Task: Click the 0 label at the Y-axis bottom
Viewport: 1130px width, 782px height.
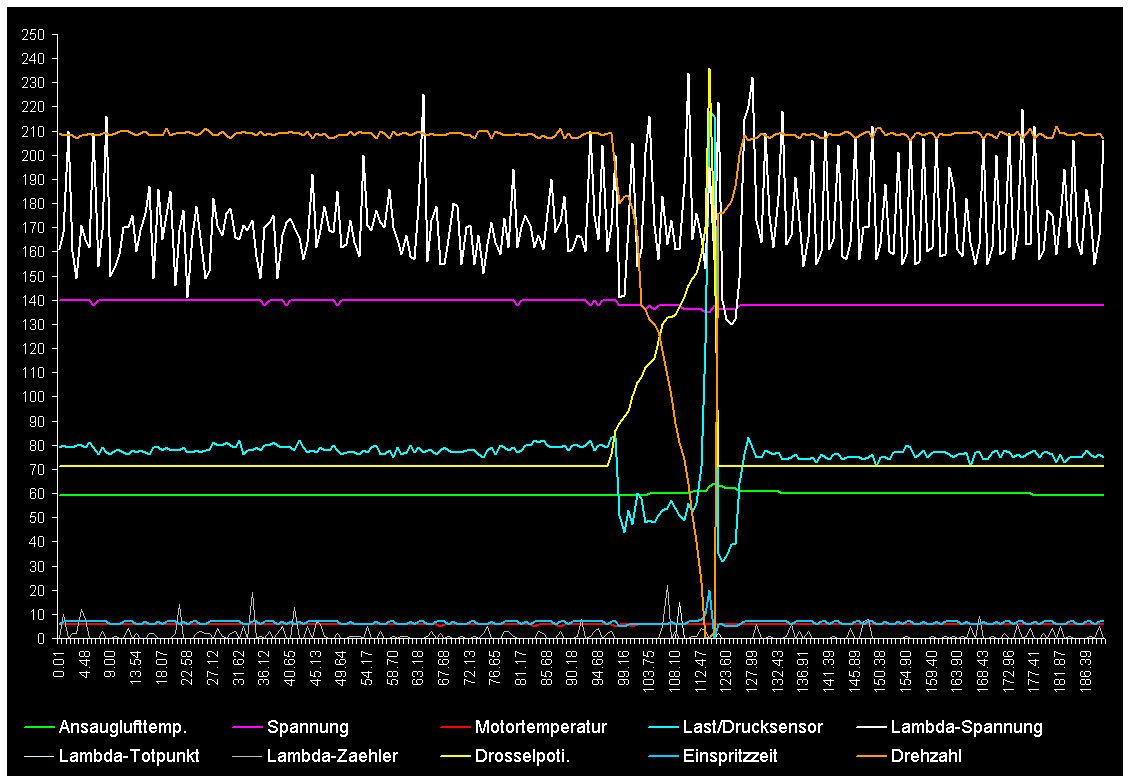Action: point(41,638)
